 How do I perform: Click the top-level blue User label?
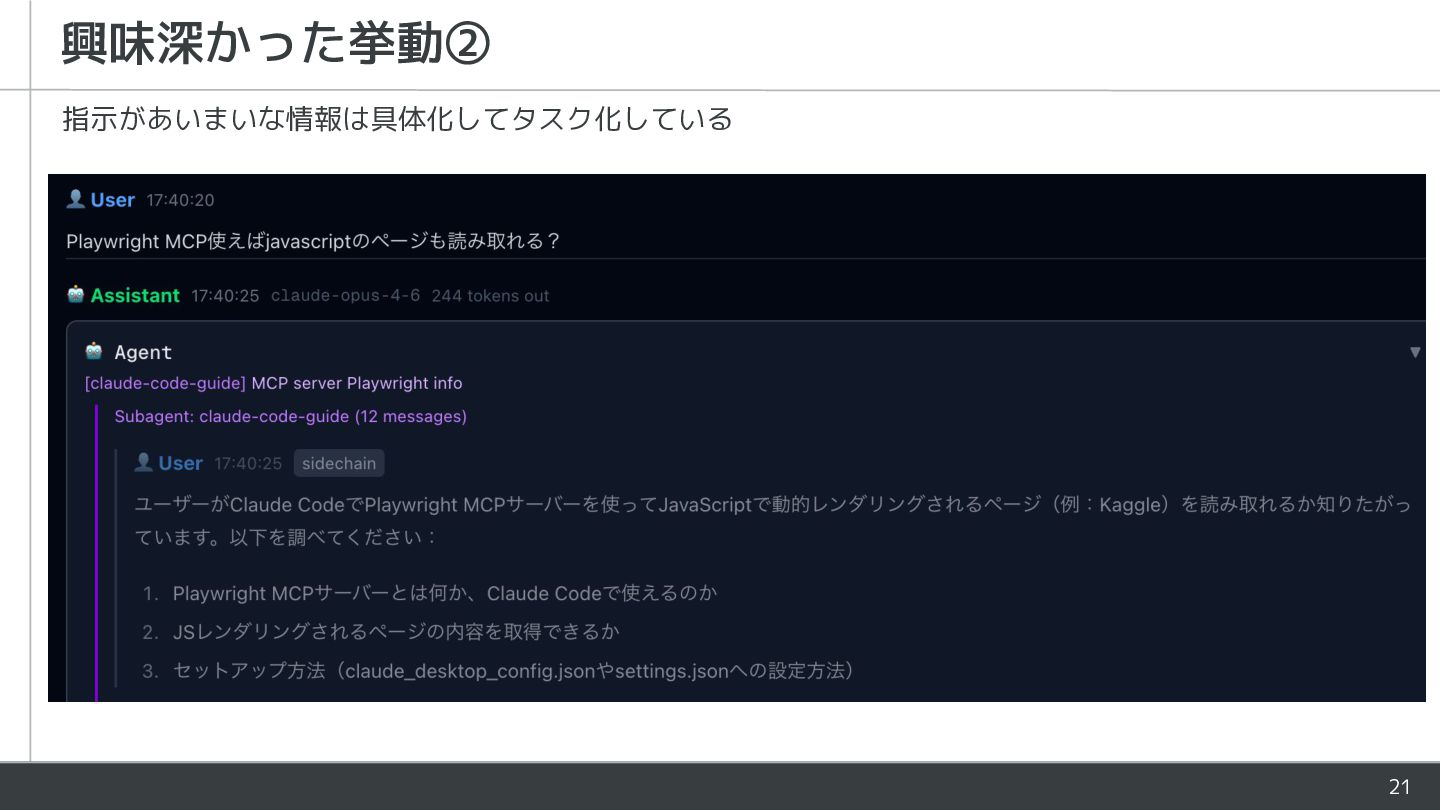coord(112,200)
